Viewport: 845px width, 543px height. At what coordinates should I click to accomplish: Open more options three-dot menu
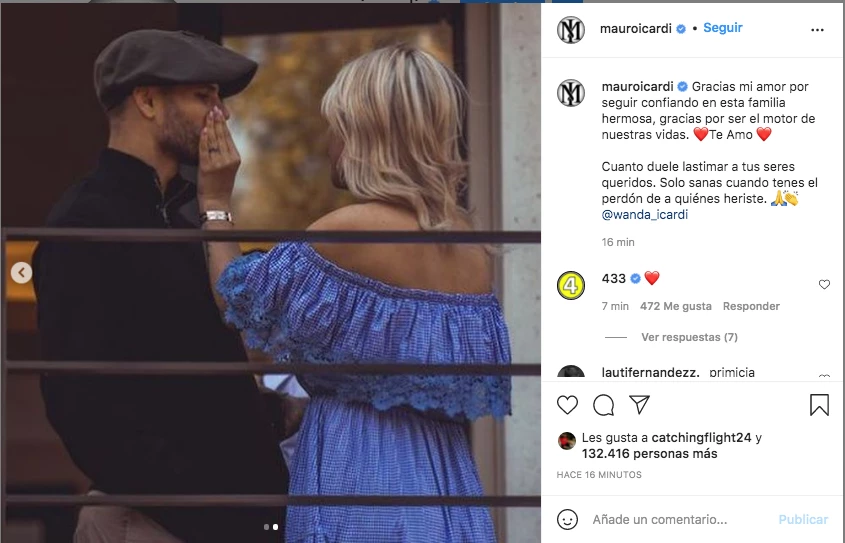pos(817,30)
